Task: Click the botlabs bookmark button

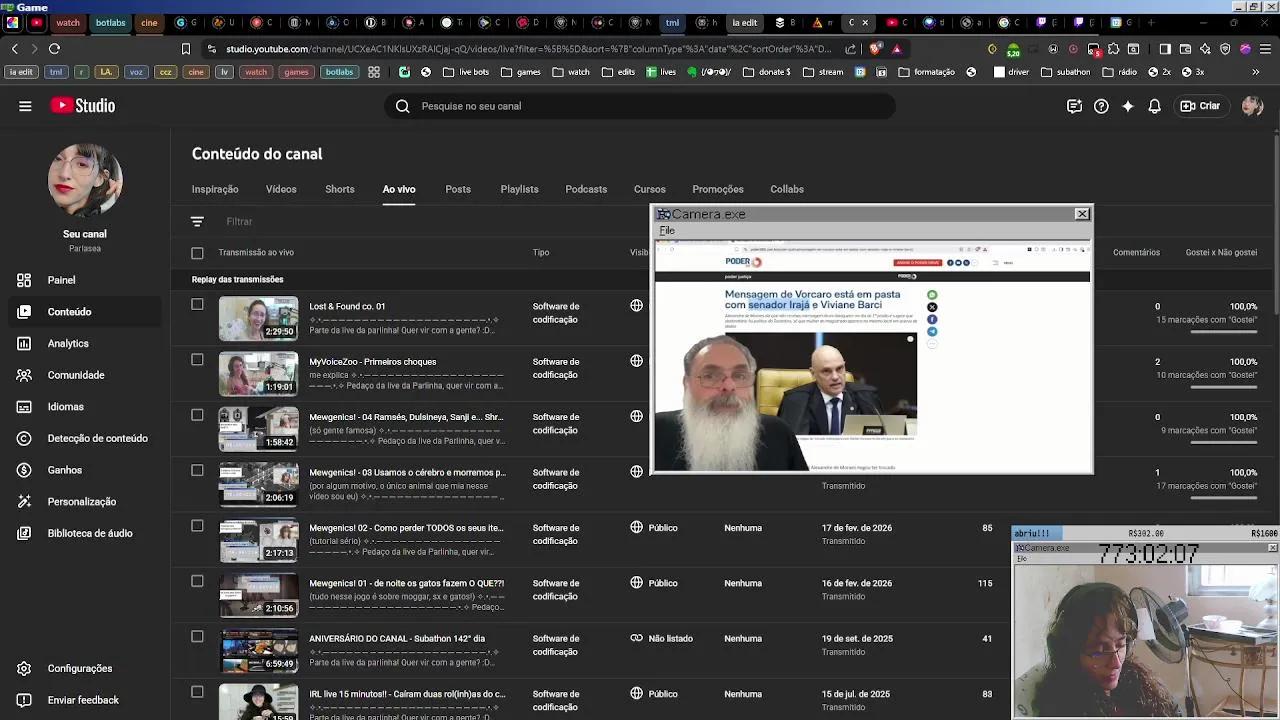Action: [339, 72]
